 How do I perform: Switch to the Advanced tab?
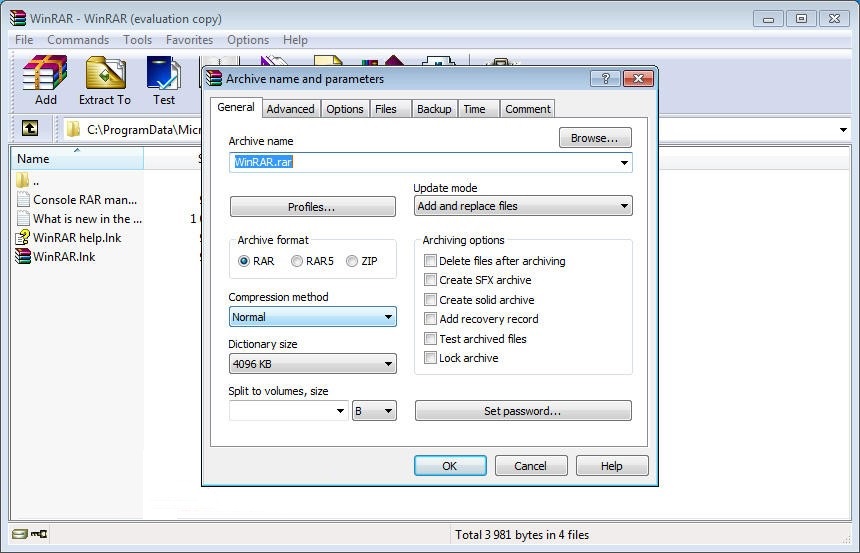[x=290, y=109]
